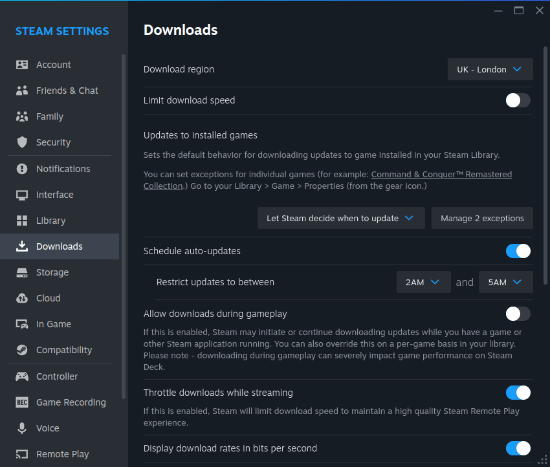
Task: Enable Allow downloads during gameplay switch
Action: click(518, 314)
